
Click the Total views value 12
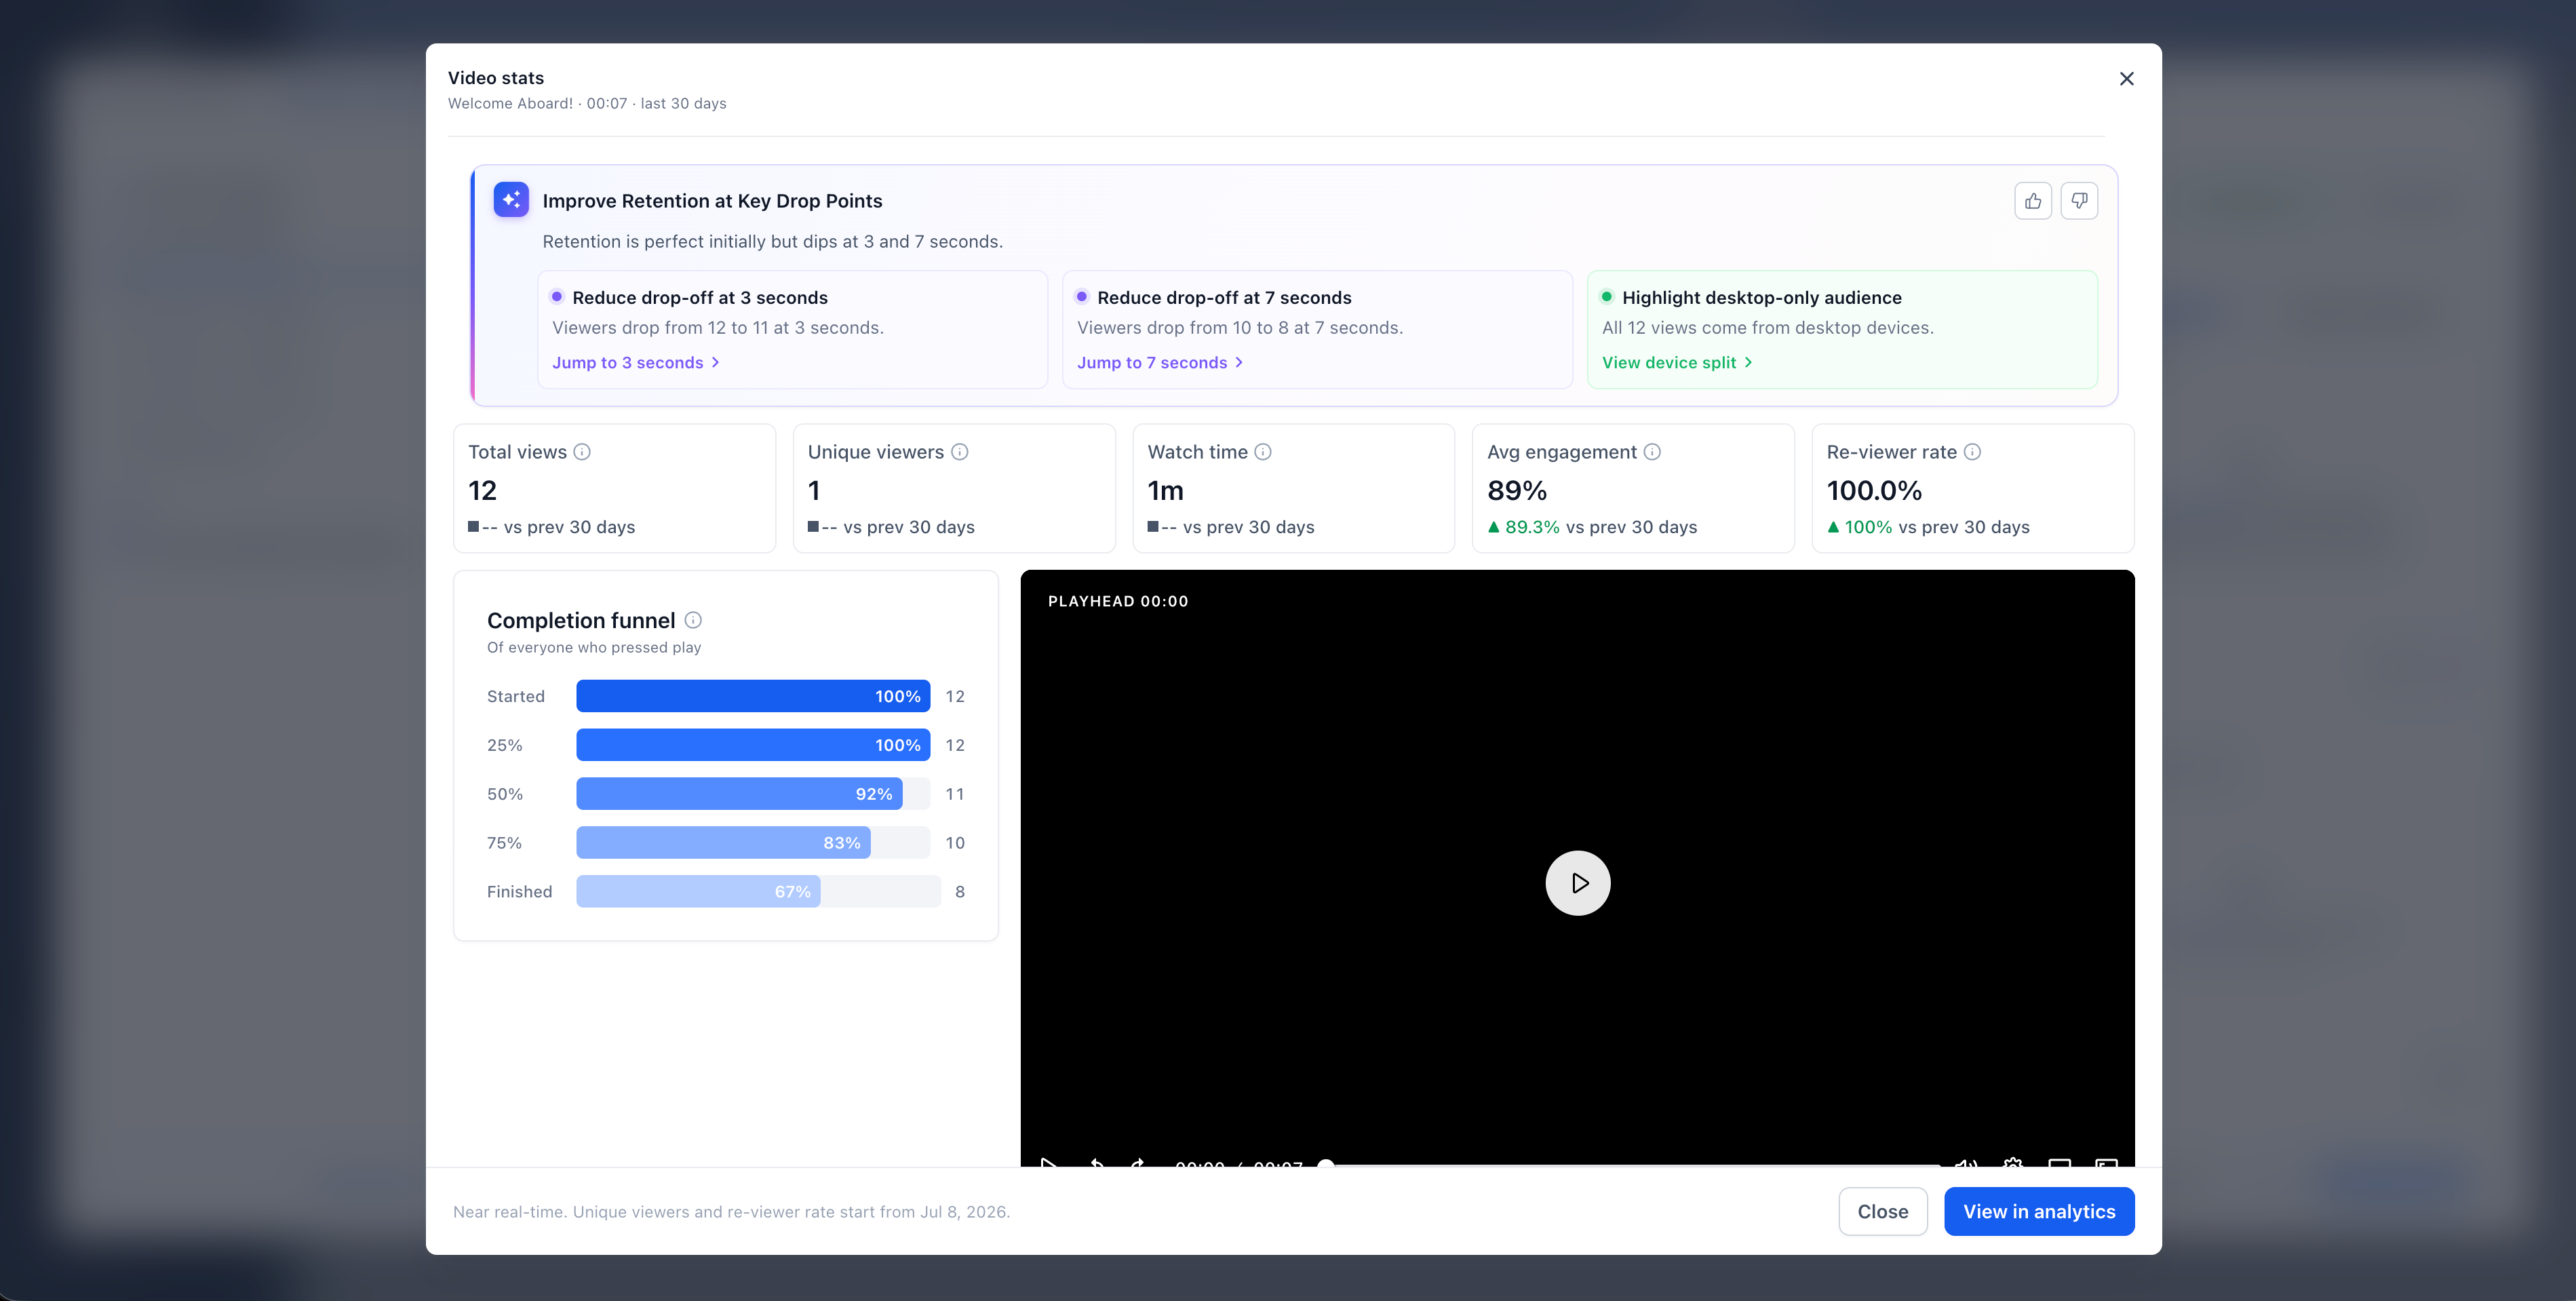[x=482, y=491]
